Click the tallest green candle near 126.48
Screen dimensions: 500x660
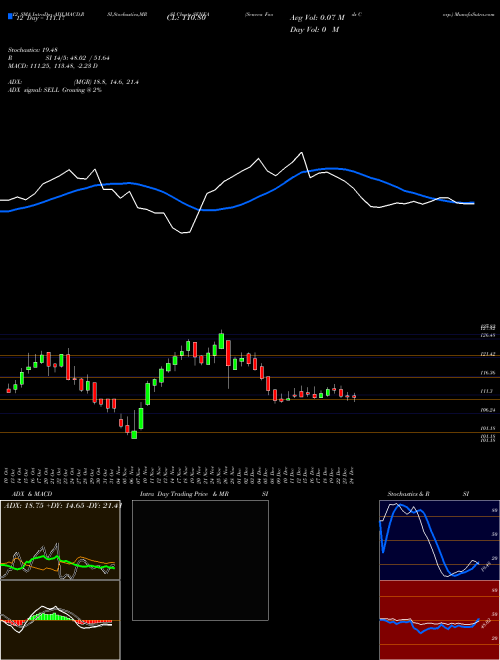click(221, 341)
